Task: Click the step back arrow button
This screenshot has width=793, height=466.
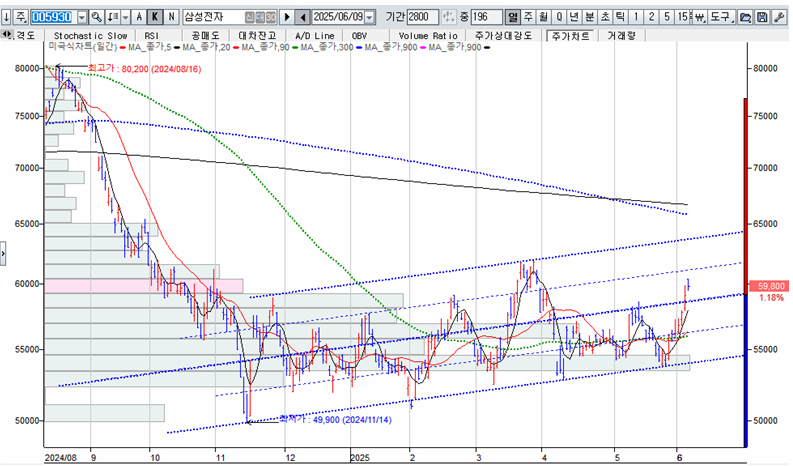Action: click(x=302, y=17)
